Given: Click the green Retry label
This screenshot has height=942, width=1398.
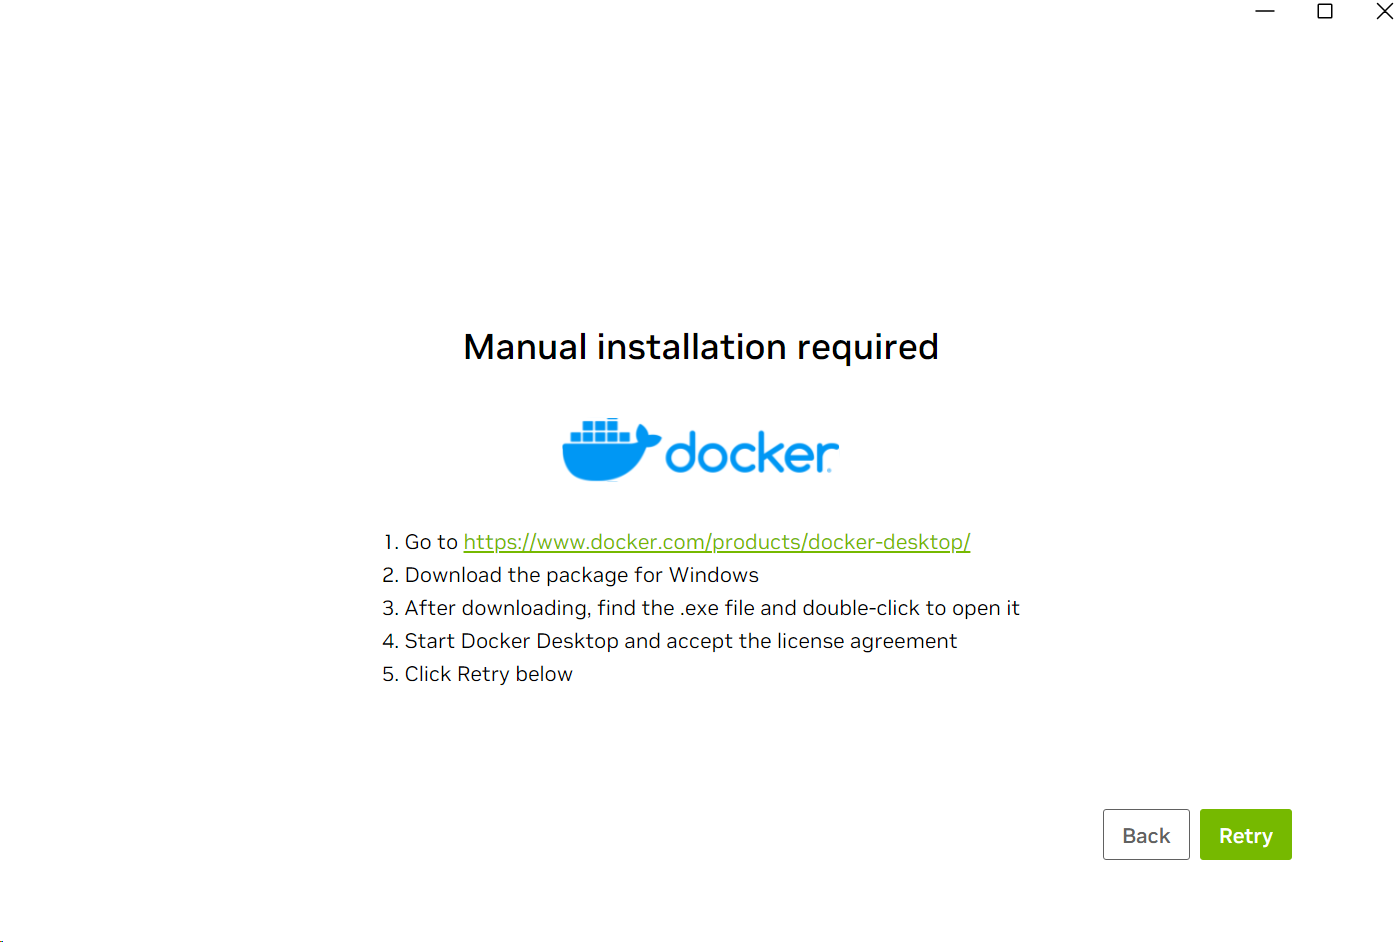Looking at the screenshot, I should [x=1245, y=834].
